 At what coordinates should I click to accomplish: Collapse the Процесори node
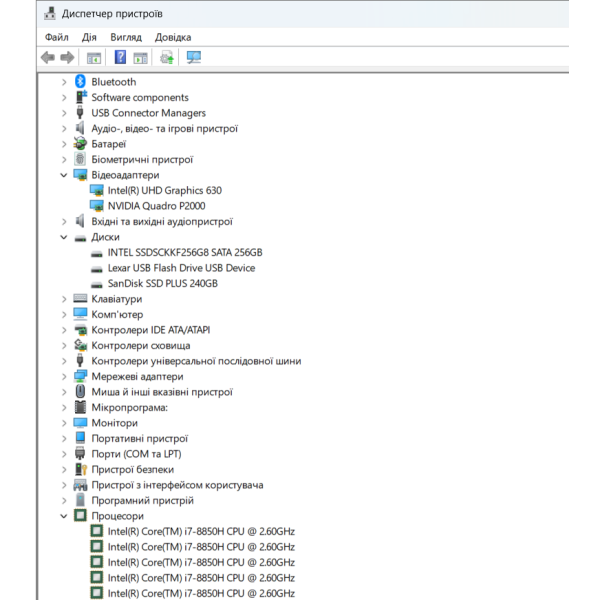click(x=64, y=516)
